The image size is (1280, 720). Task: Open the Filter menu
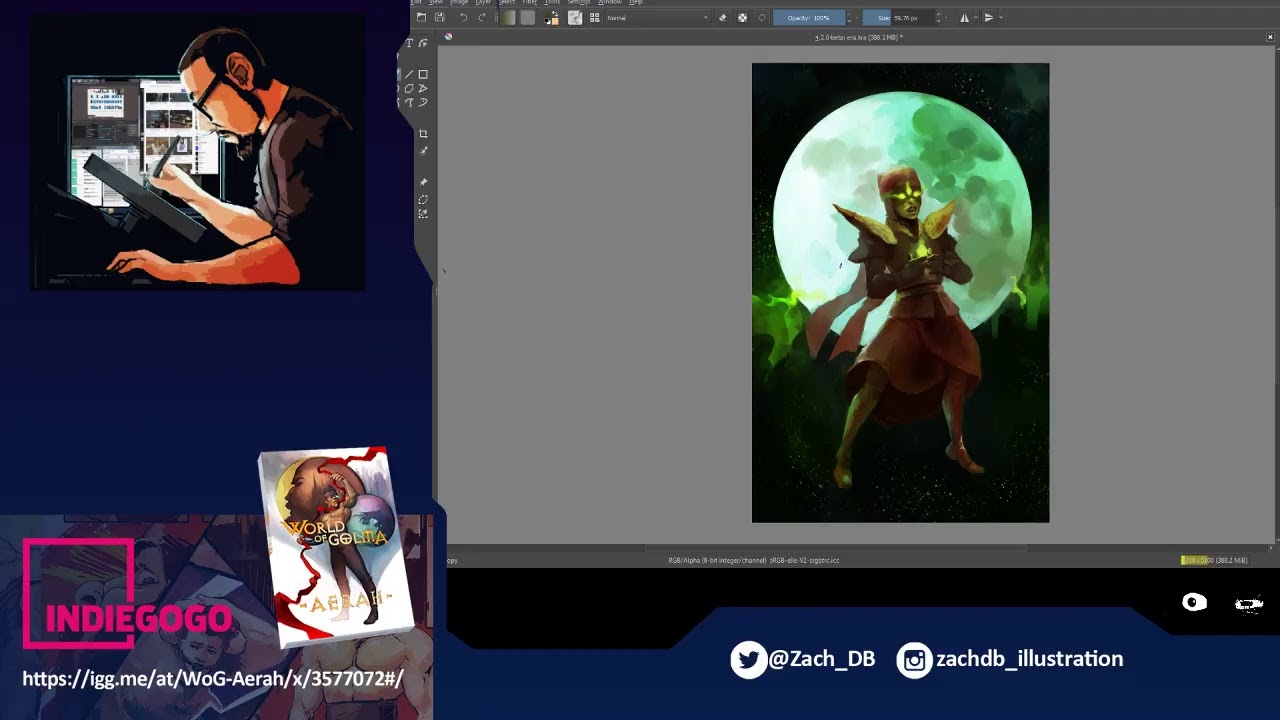click(x=529, y=2)
